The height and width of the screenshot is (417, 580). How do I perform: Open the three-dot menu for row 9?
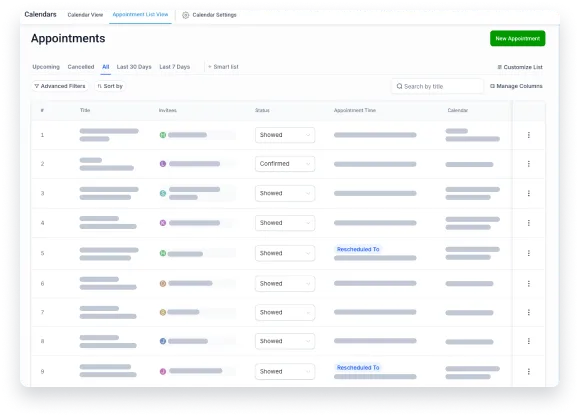(x=529, y=371)
